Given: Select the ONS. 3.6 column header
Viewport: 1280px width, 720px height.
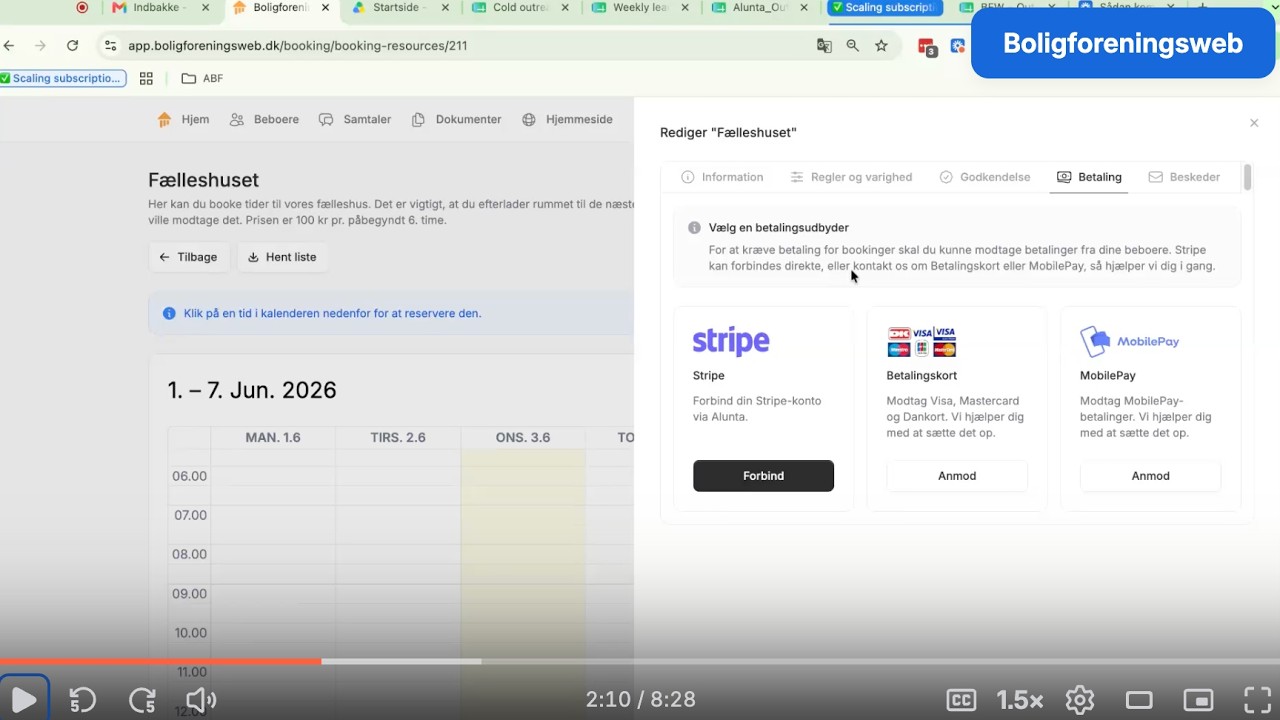Looking at the screenshot, I should 523,437.
